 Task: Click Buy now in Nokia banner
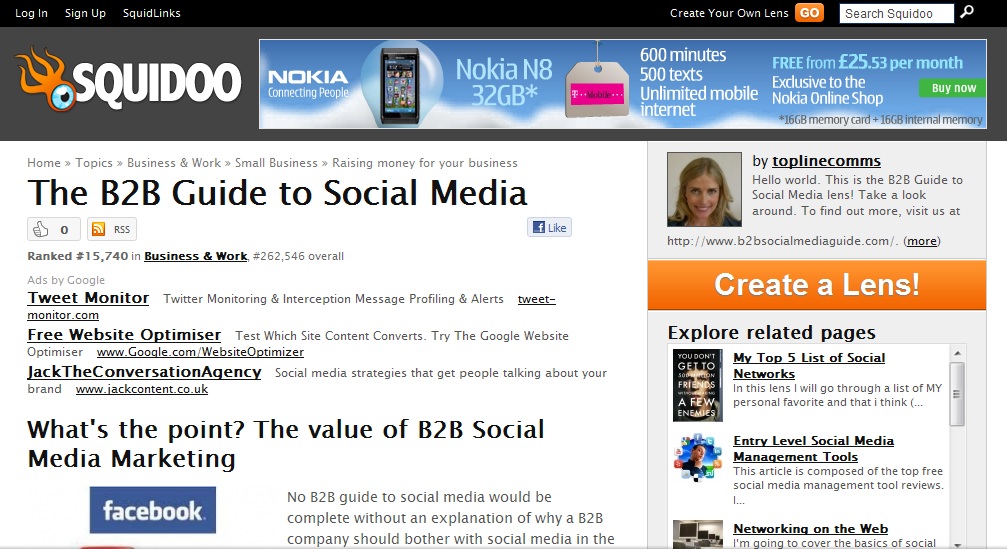point(953,88)
